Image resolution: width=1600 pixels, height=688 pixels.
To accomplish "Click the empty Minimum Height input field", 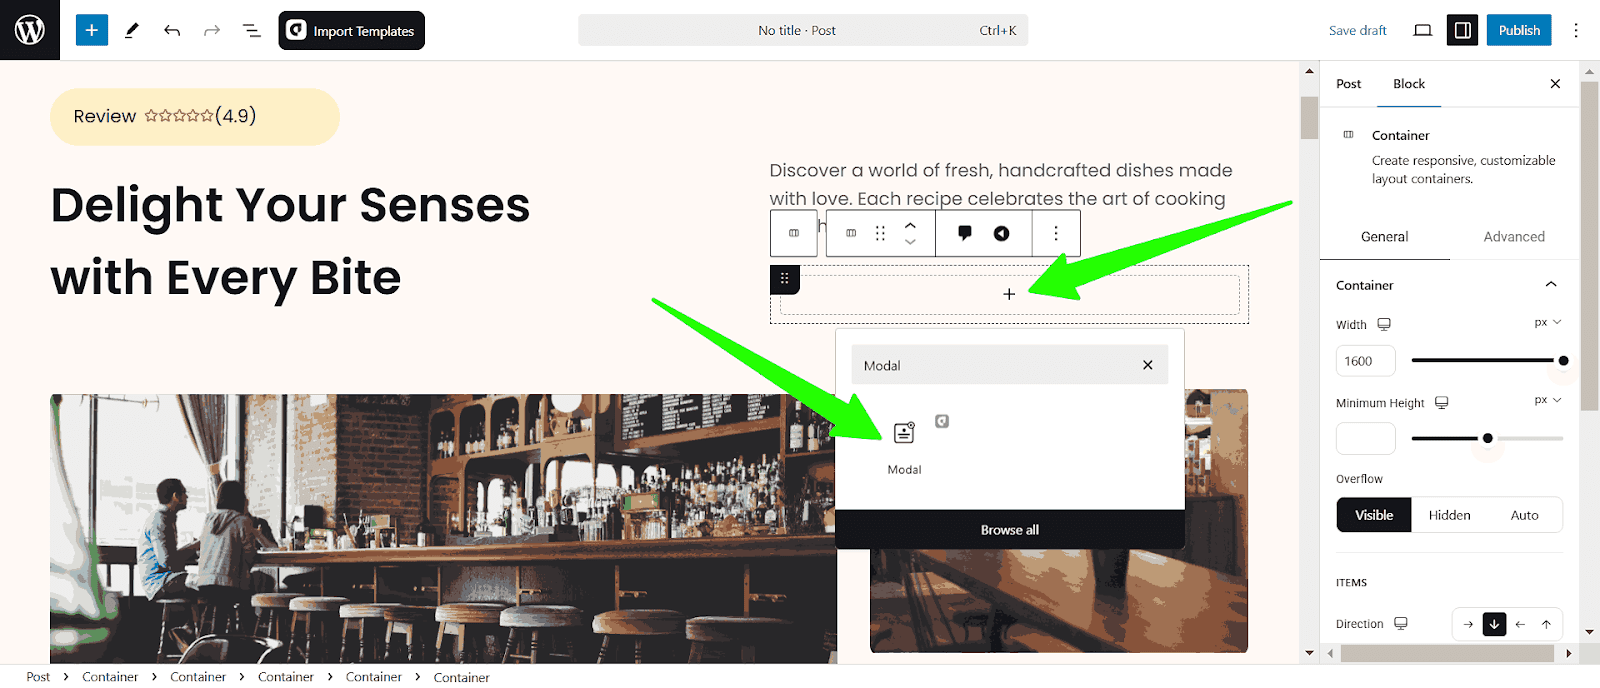I will (x=1366, y=438).
